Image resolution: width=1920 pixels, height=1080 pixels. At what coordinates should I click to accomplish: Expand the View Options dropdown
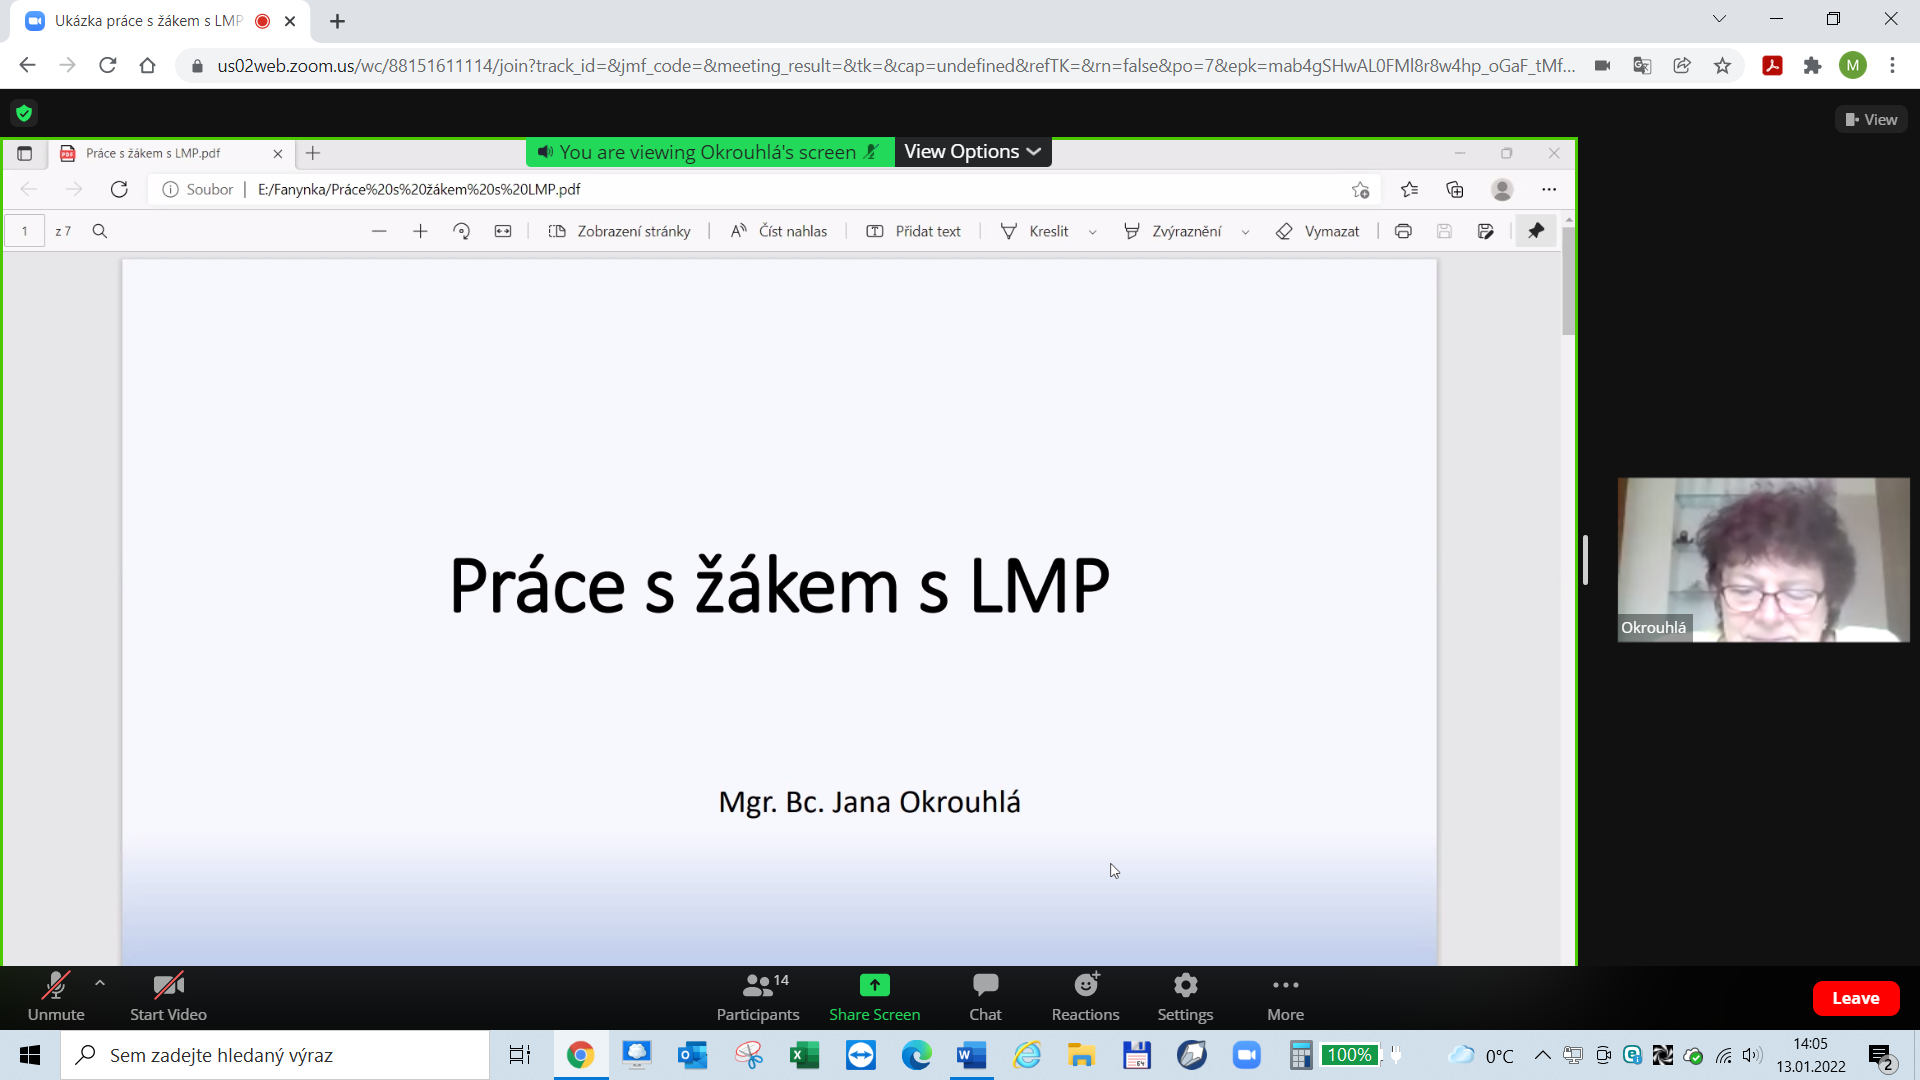(972, 152)
